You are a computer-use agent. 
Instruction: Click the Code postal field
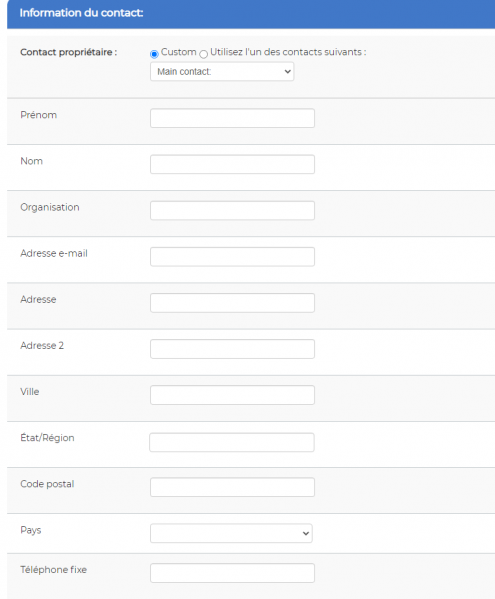232,487
